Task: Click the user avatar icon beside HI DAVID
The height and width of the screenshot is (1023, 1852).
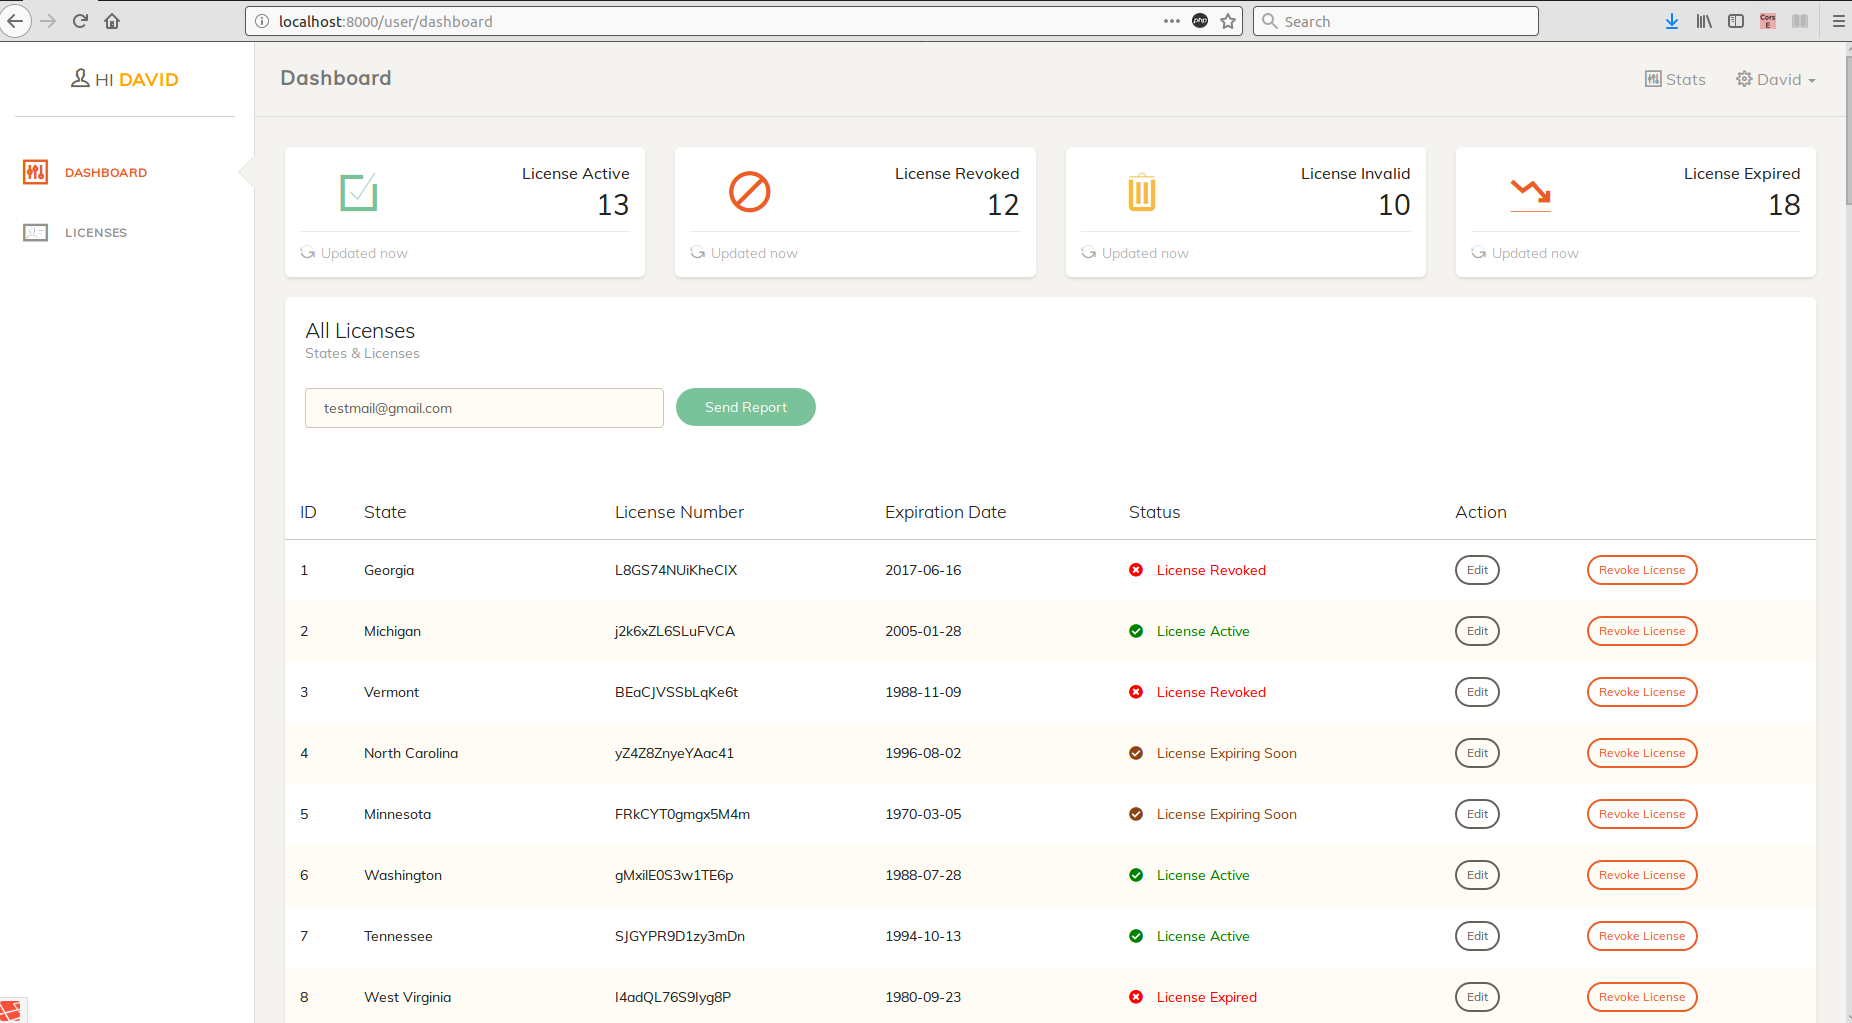Action: coord(81,78)
